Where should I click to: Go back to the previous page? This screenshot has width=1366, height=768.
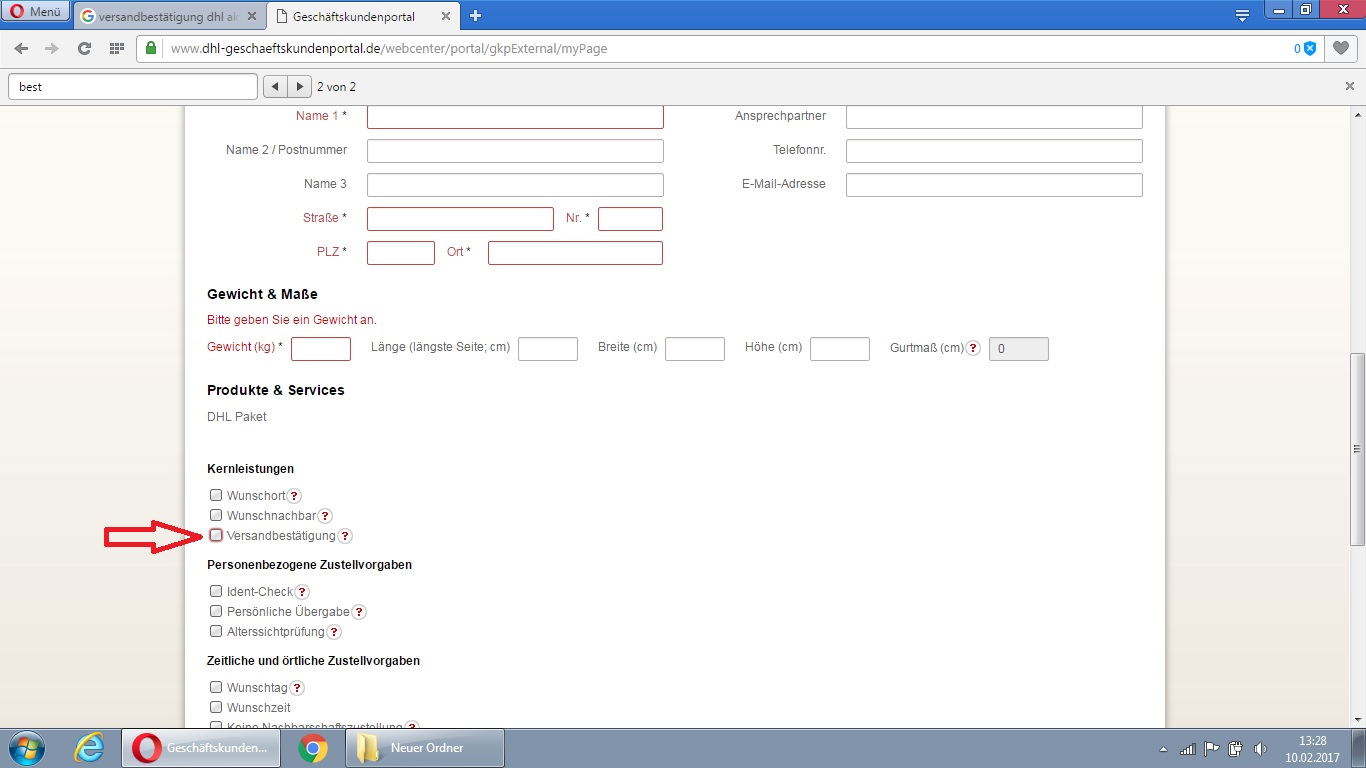22,48
